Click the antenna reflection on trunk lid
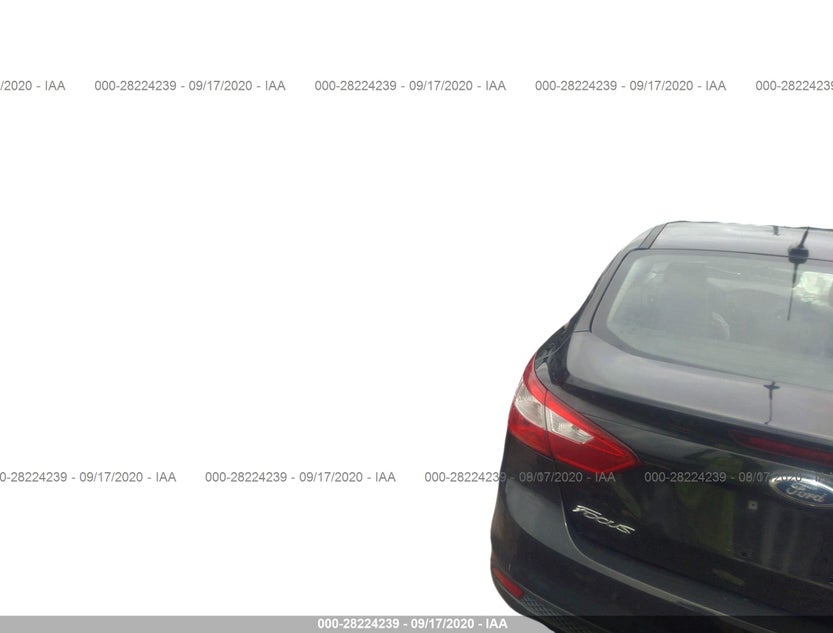The width and height of the screenshot is (833, 633). coord(770,402)
